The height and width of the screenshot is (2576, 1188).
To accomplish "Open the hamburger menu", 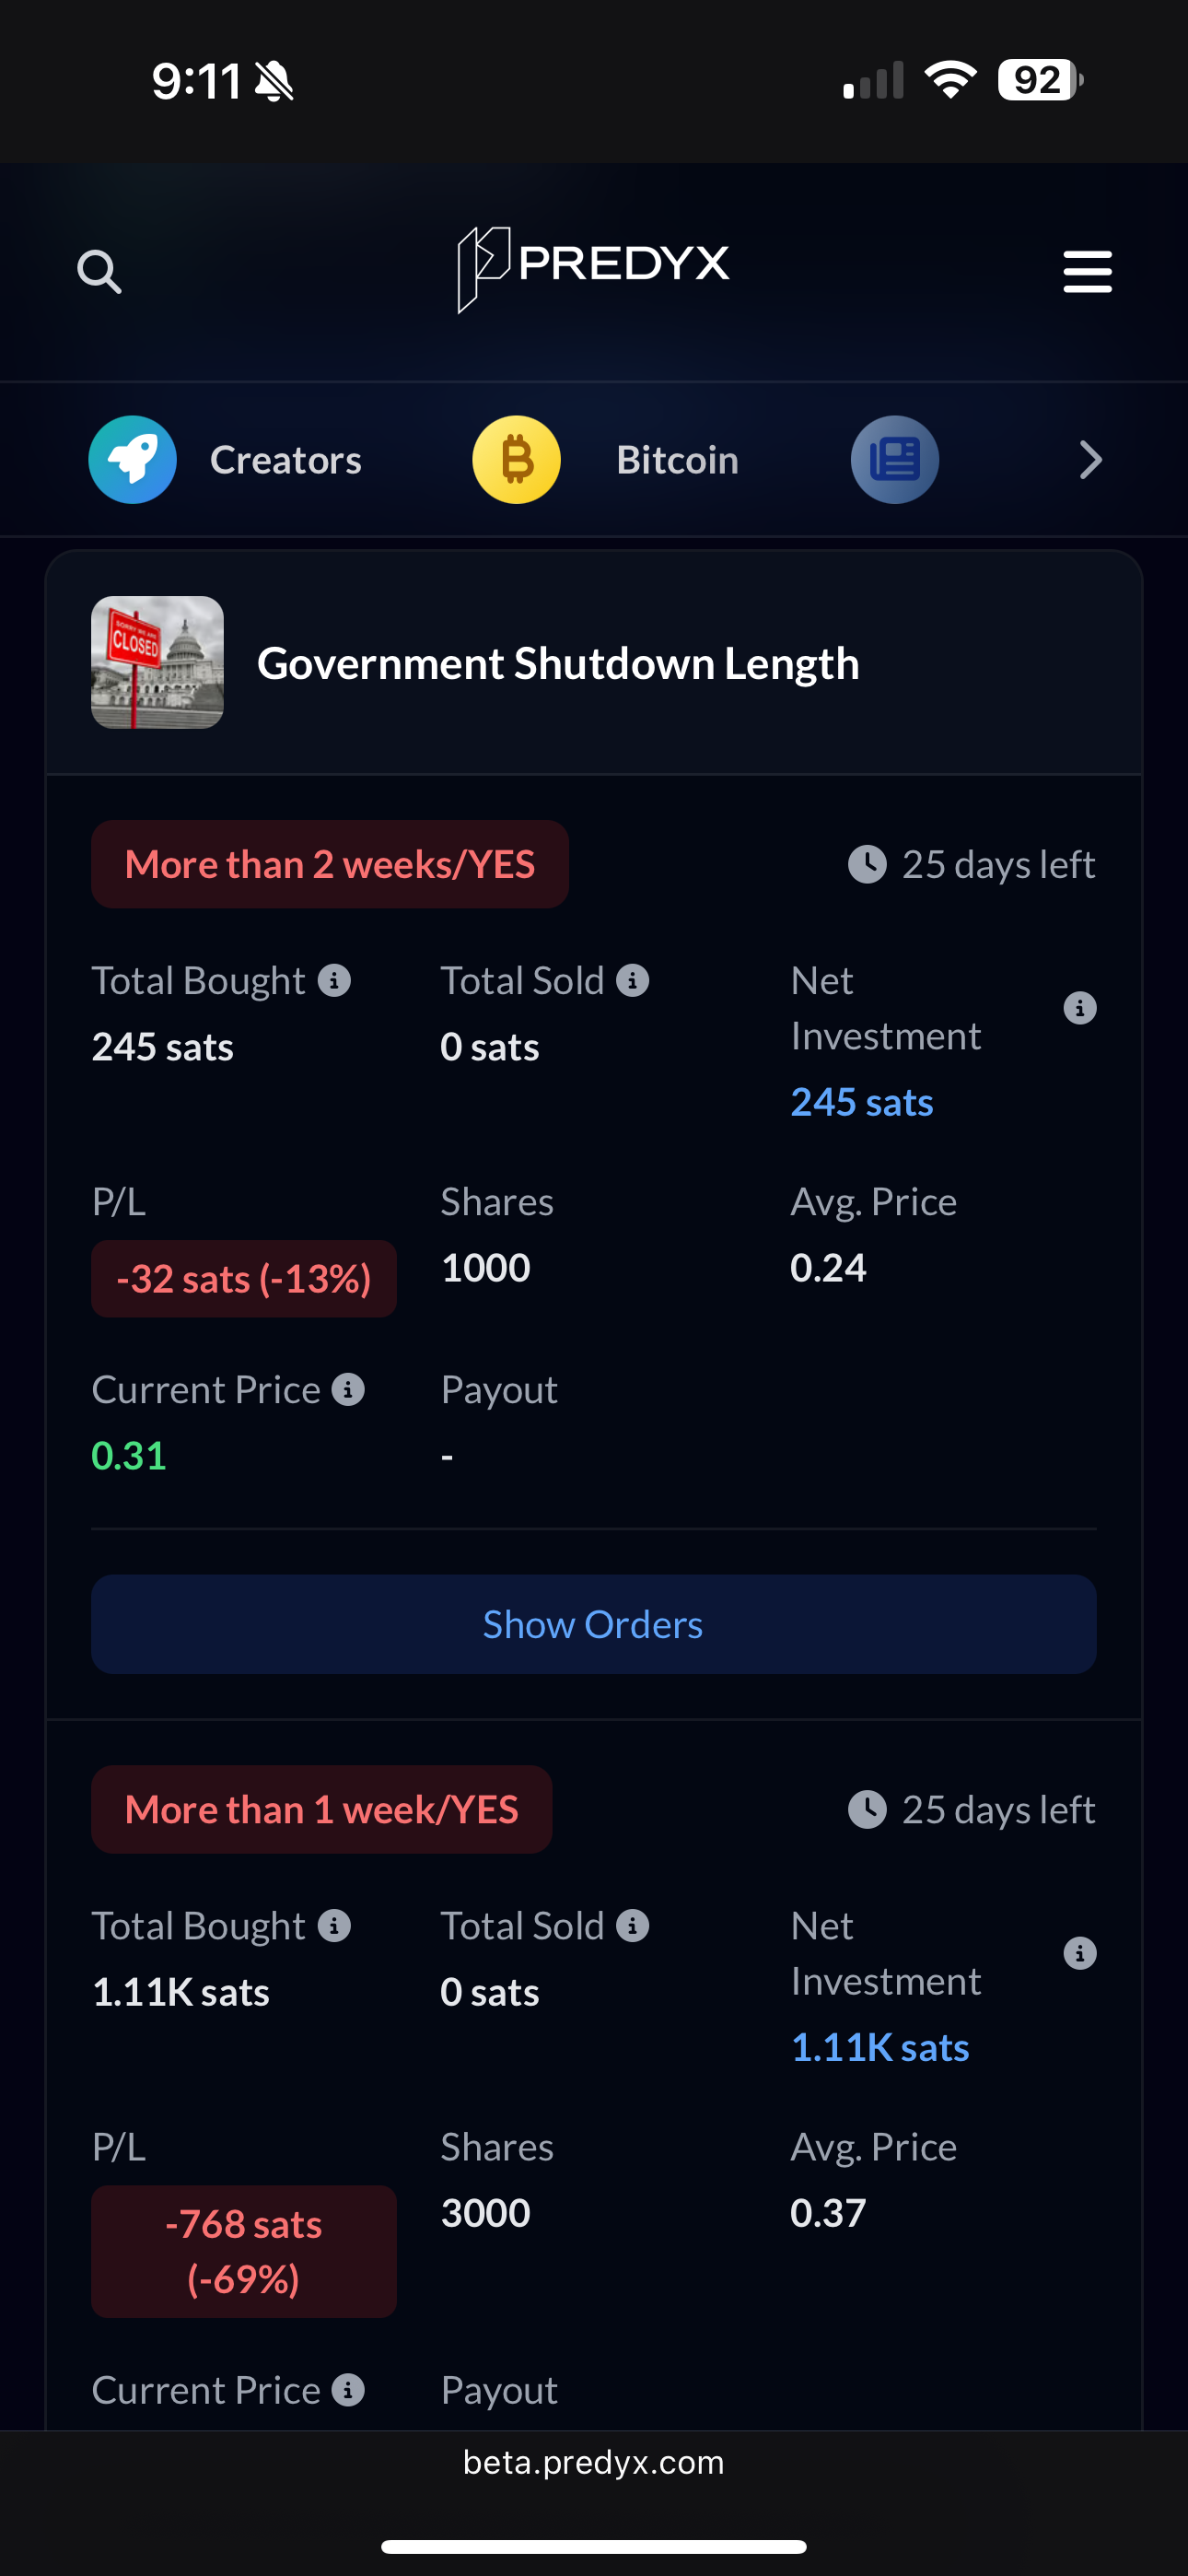I will coord(1087,271).
